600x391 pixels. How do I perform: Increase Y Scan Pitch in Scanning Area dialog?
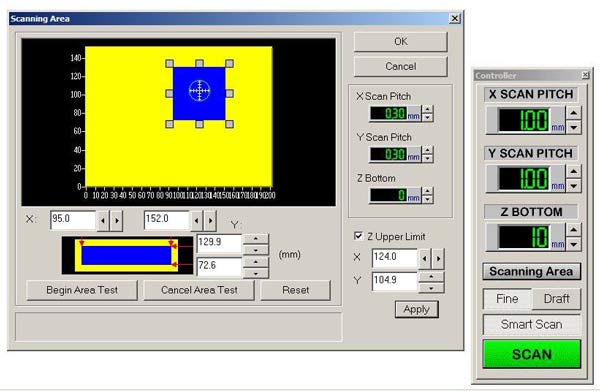click(427, 150)
